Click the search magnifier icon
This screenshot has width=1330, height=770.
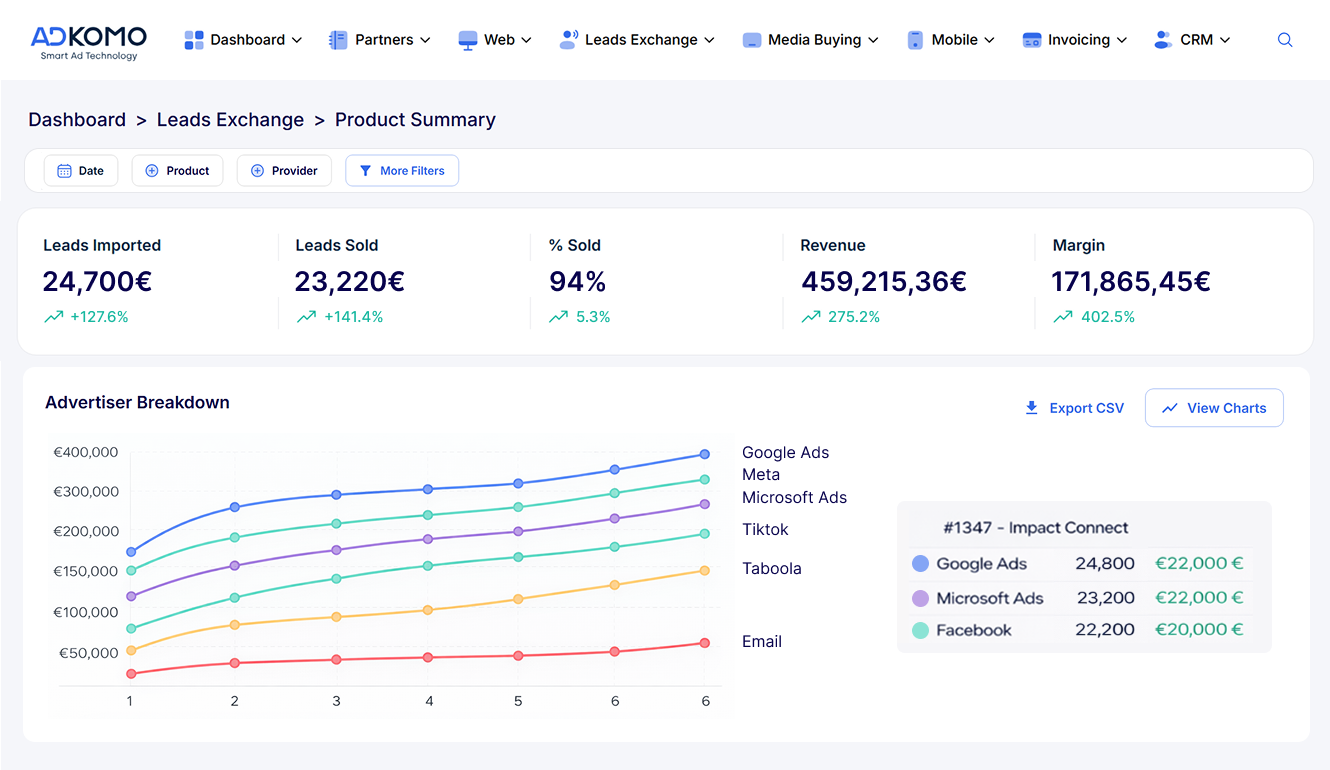1285,40
